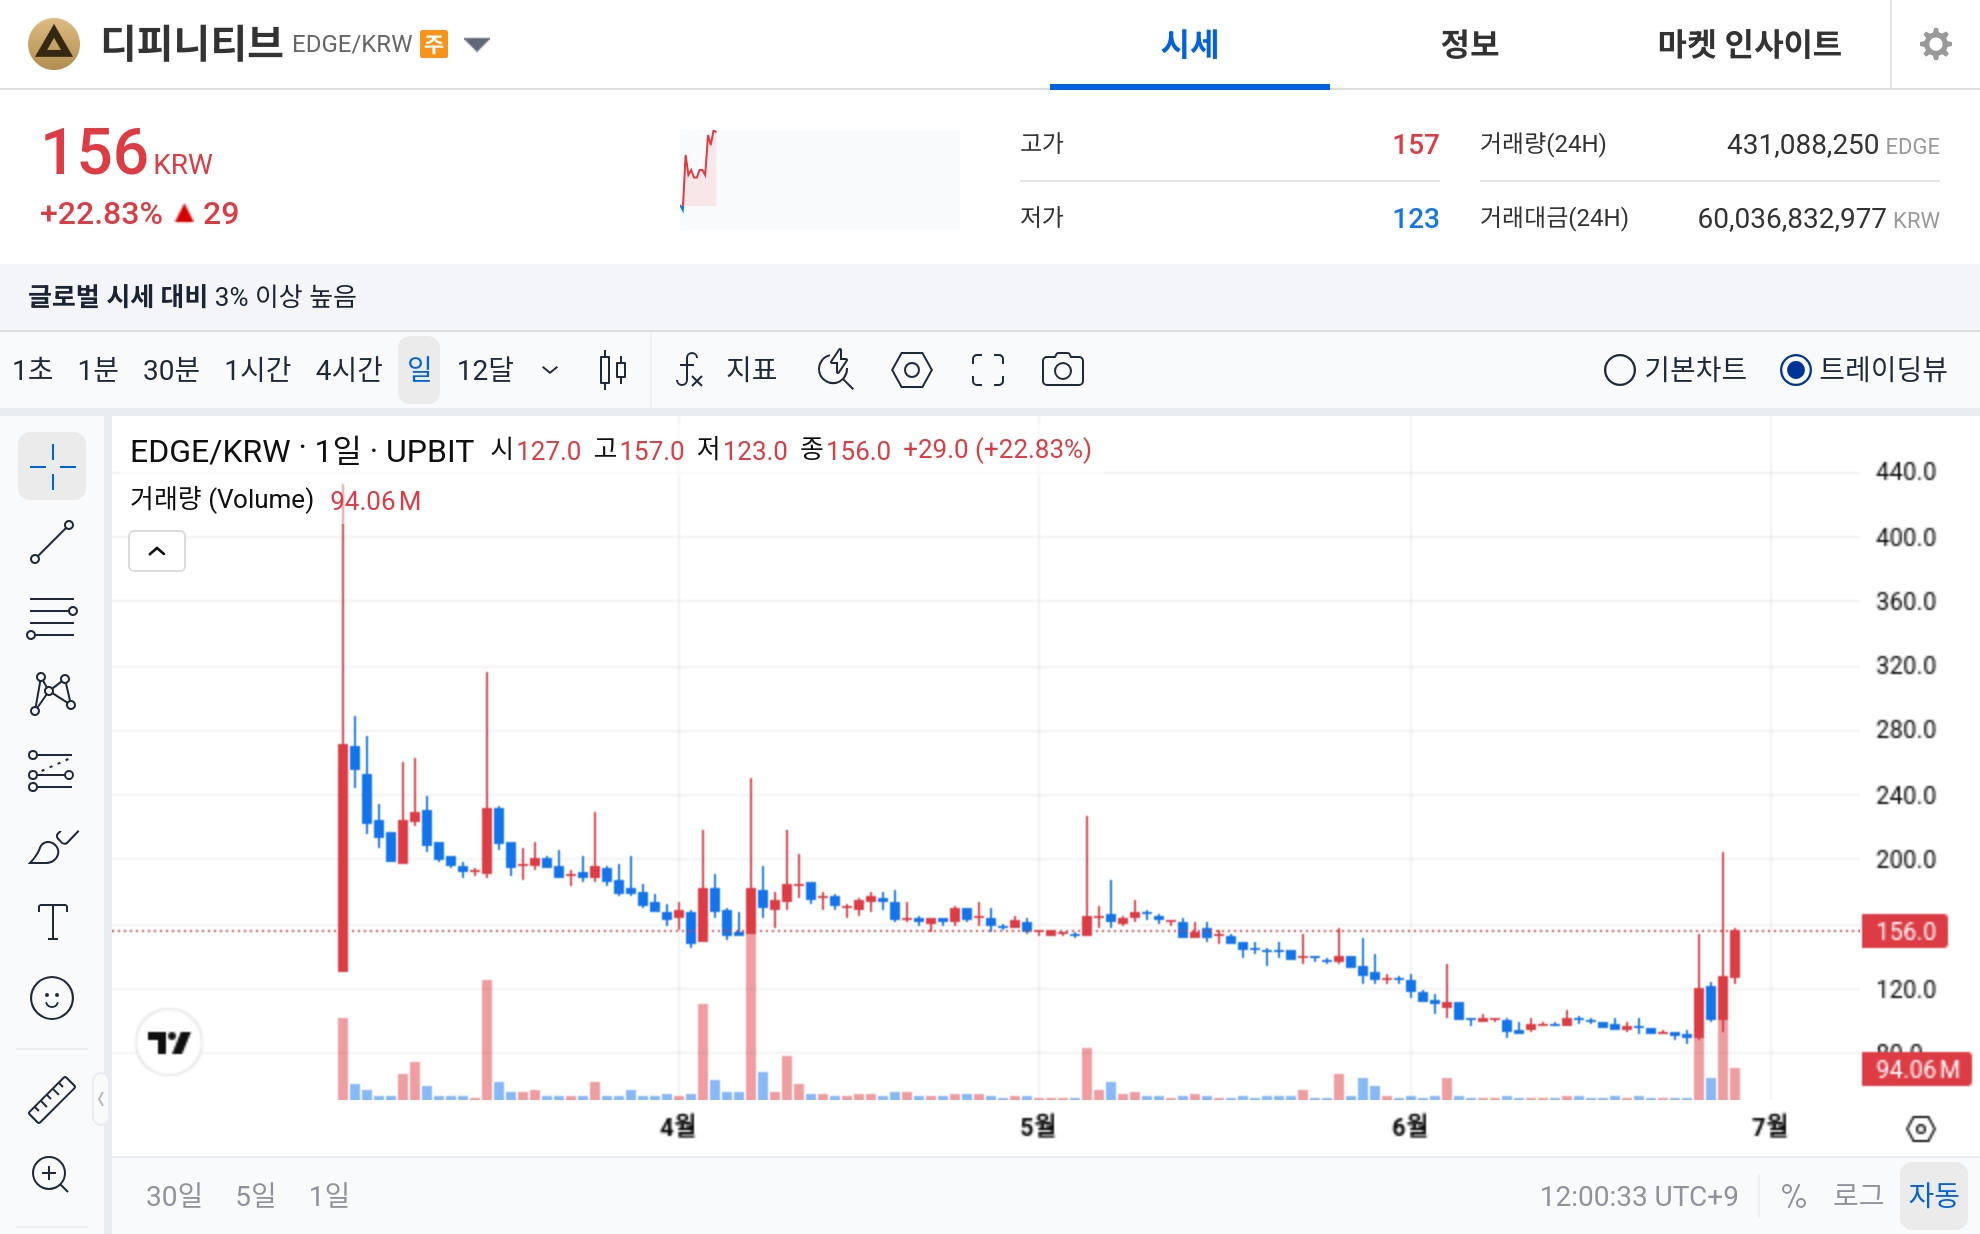Select the zoom in tool

(x=52, y=1175)
